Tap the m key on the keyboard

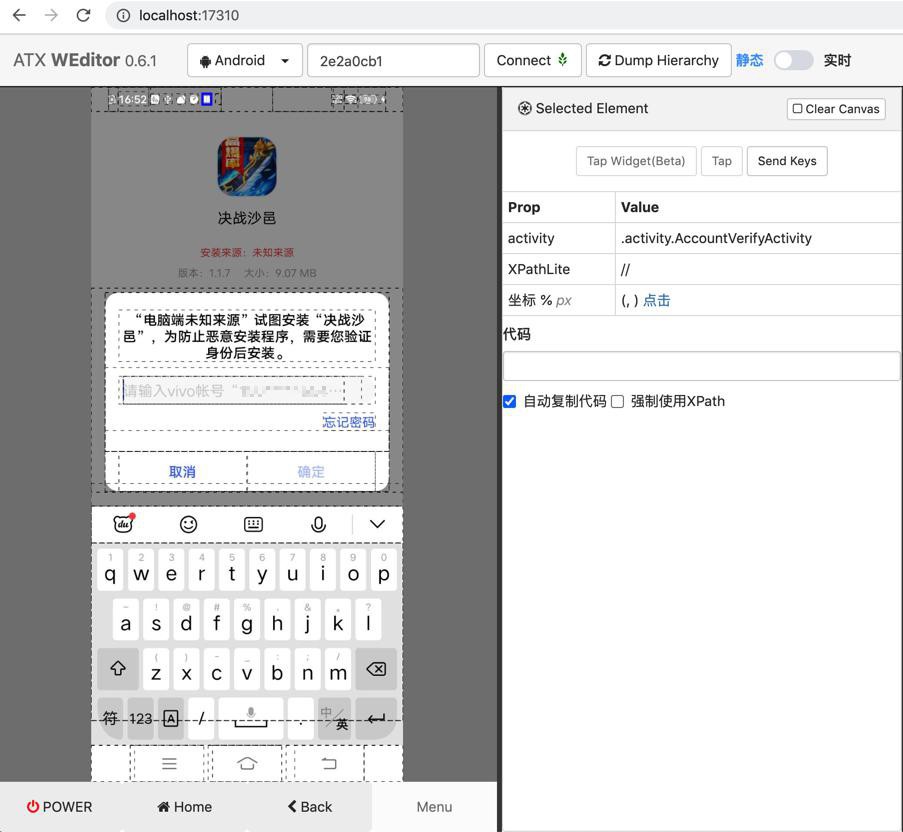tap(338, 669)
